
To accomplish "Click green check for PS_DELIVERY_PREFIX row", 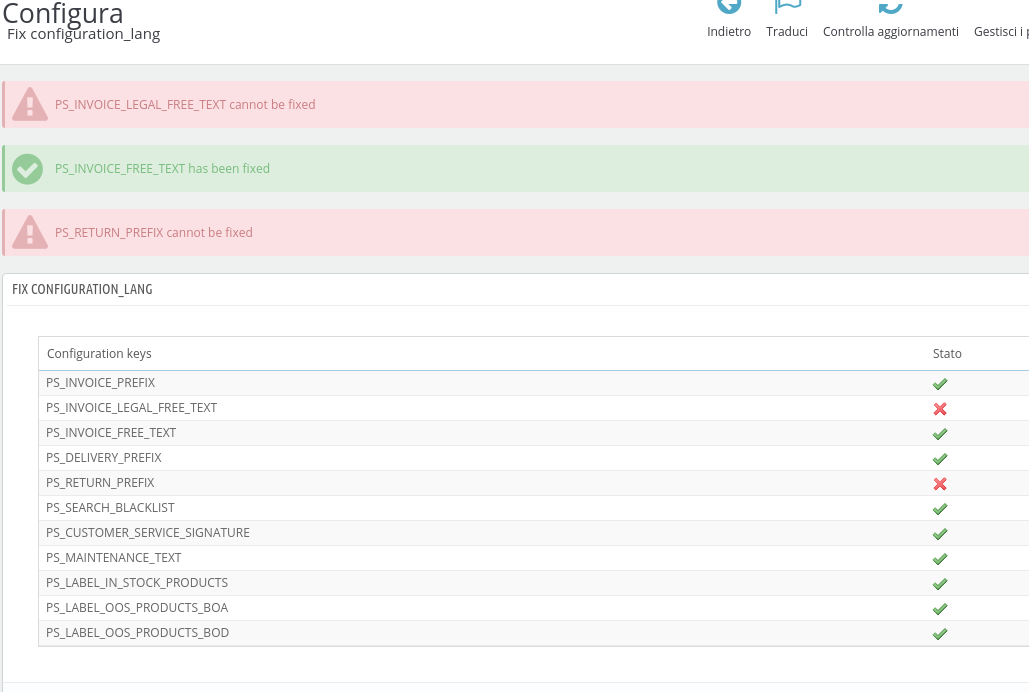I will (x=940, y=458).
